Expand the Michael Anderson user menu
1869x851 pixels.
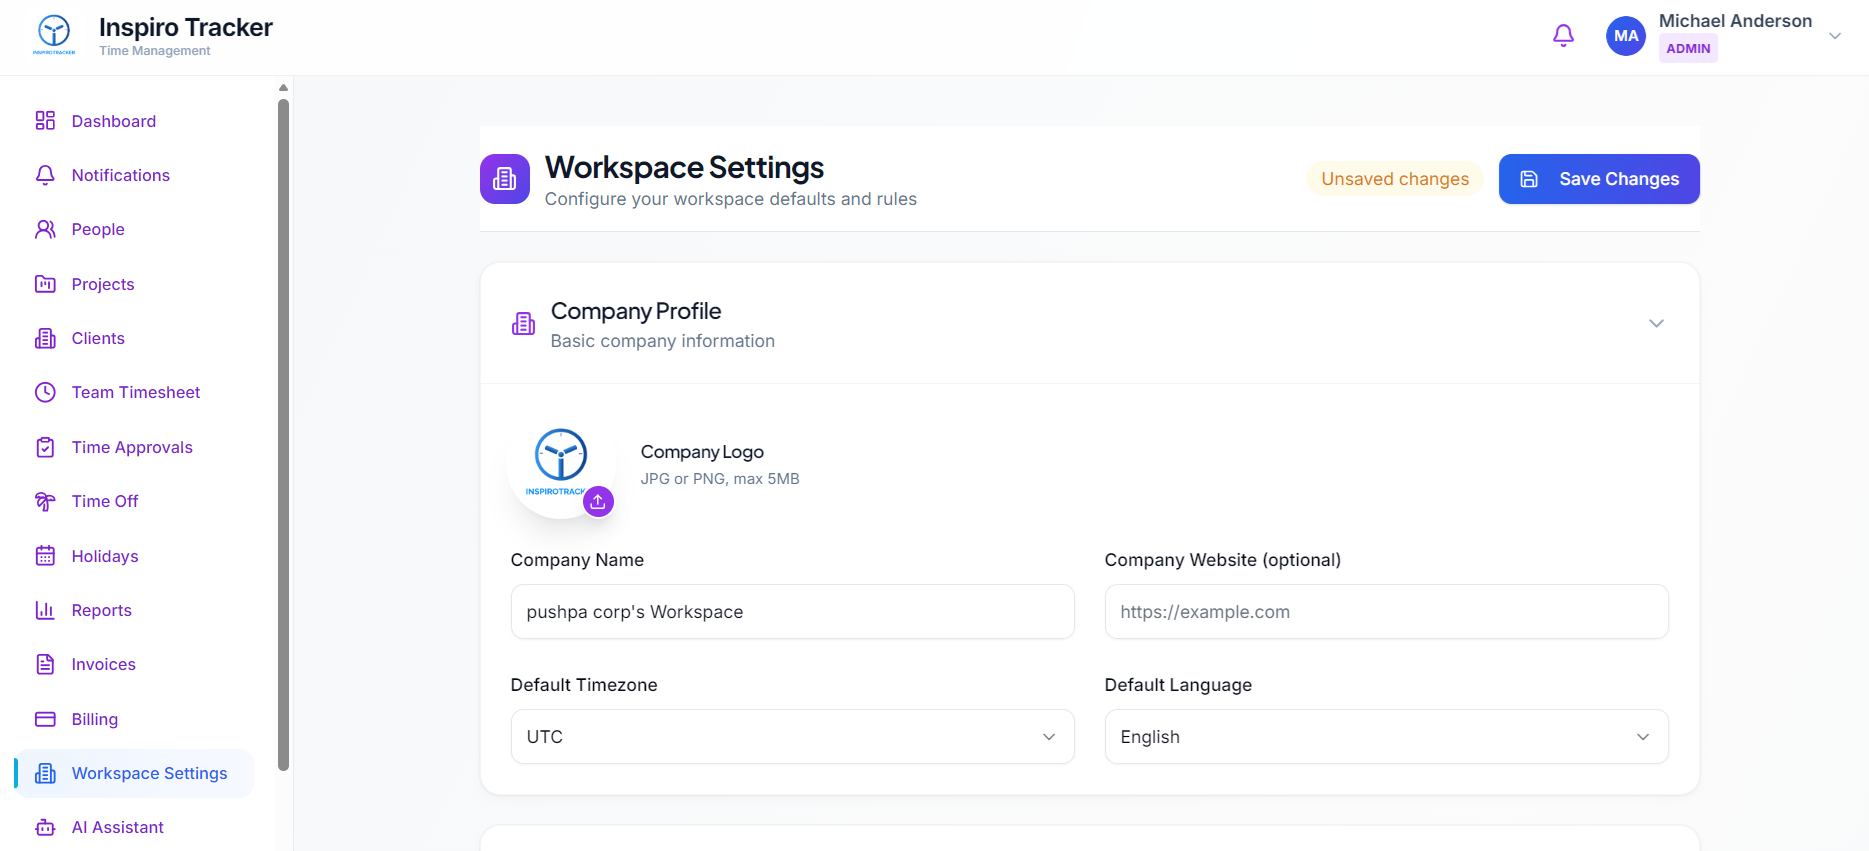1835,36
